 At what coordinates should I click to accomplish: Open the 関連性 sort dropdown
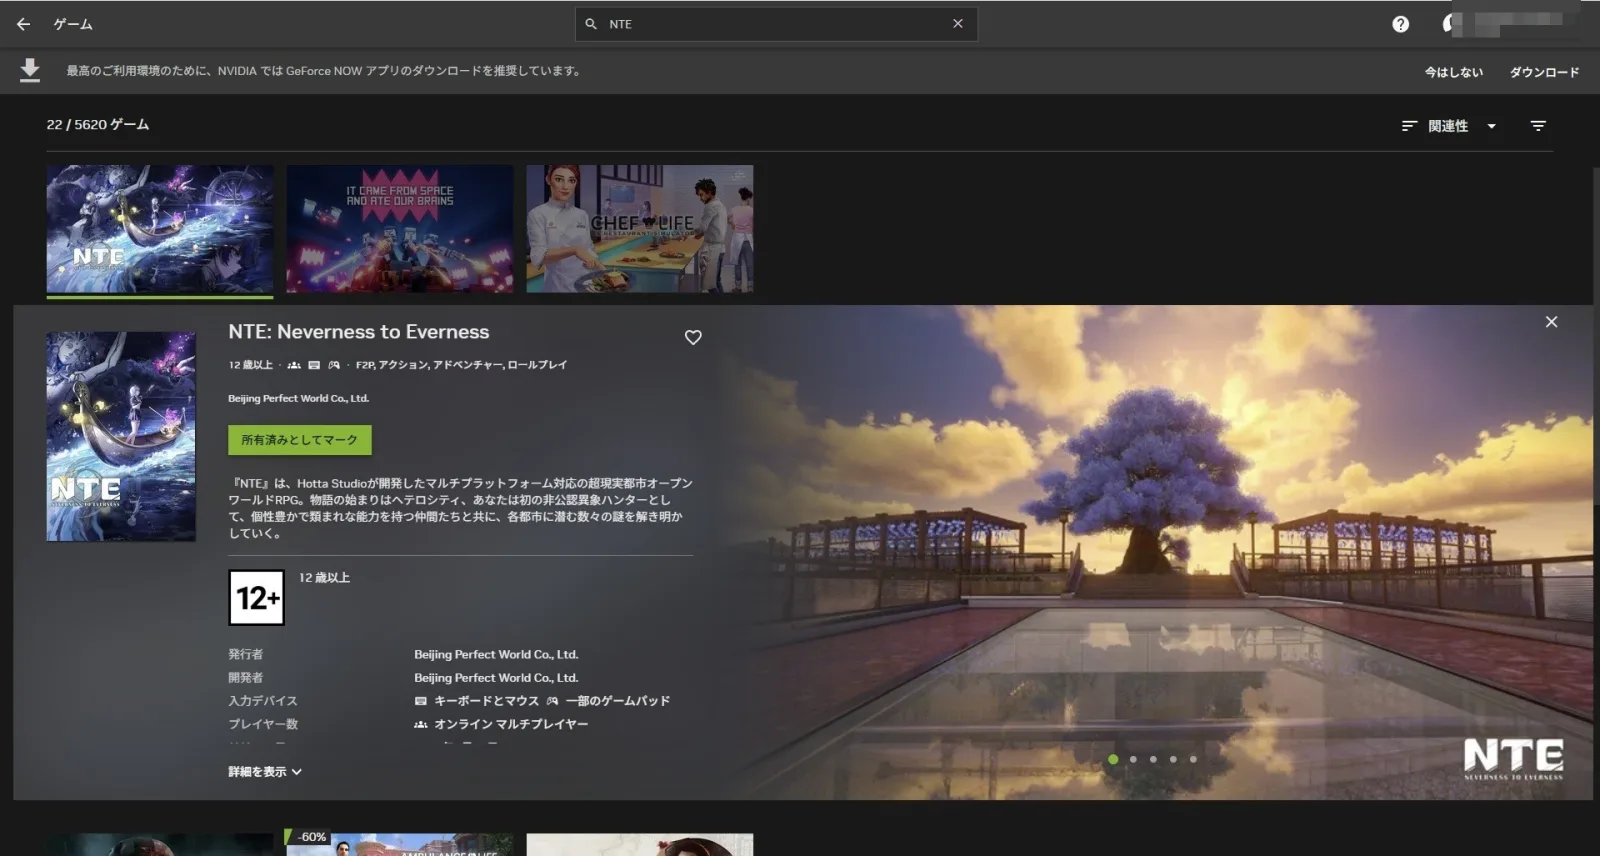click(1449, 126)
